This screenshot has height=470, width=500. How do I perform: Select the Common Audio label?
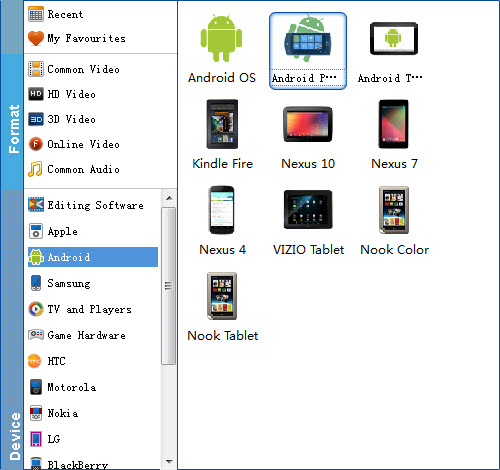pyautogui.click(x=84, y=169)
